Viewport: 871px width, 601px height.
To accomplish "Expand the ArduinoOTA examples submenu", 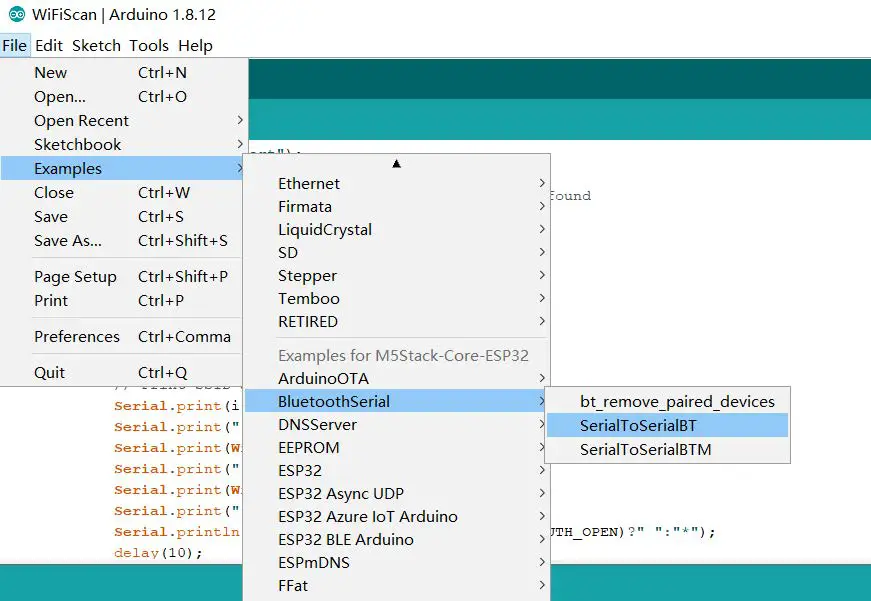I will 397,379.
